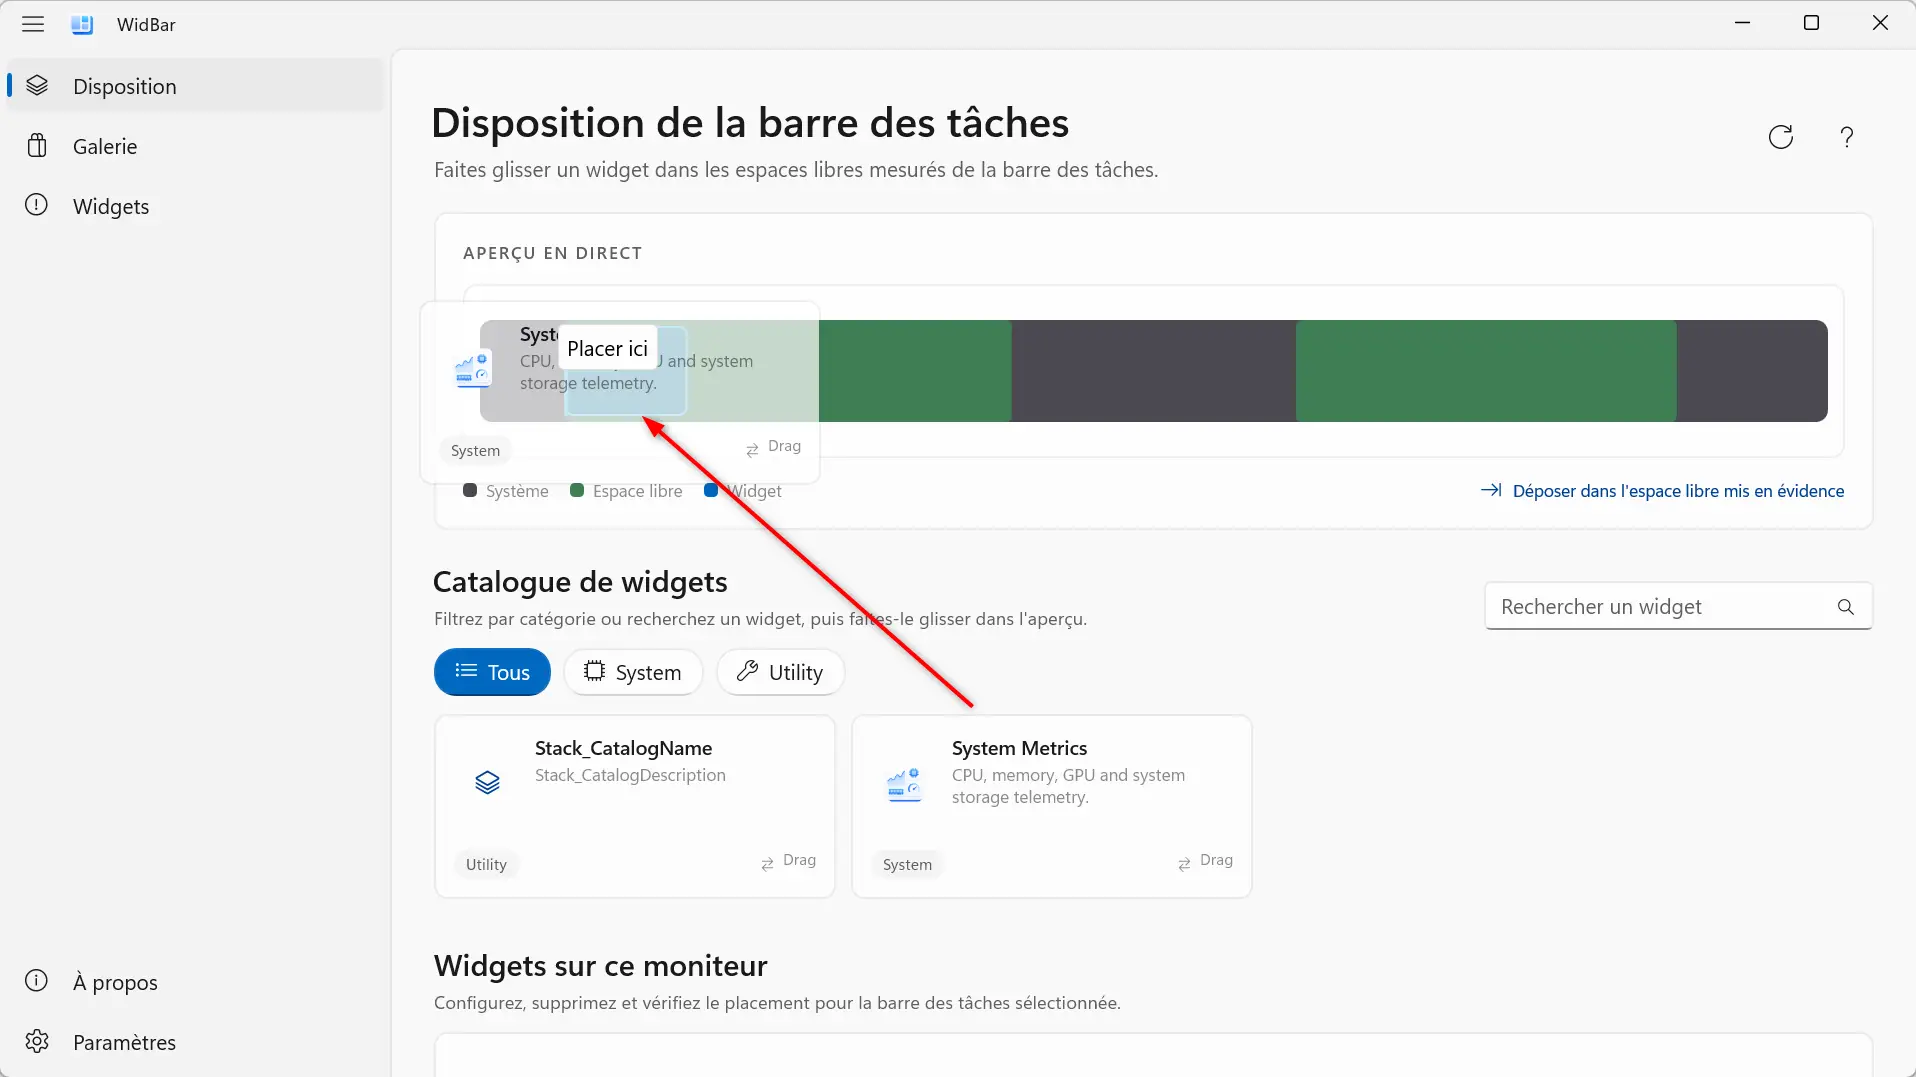Open help with the question mark icon
Viewport: 1916px width, 1077px height.
pos(1847,137)
